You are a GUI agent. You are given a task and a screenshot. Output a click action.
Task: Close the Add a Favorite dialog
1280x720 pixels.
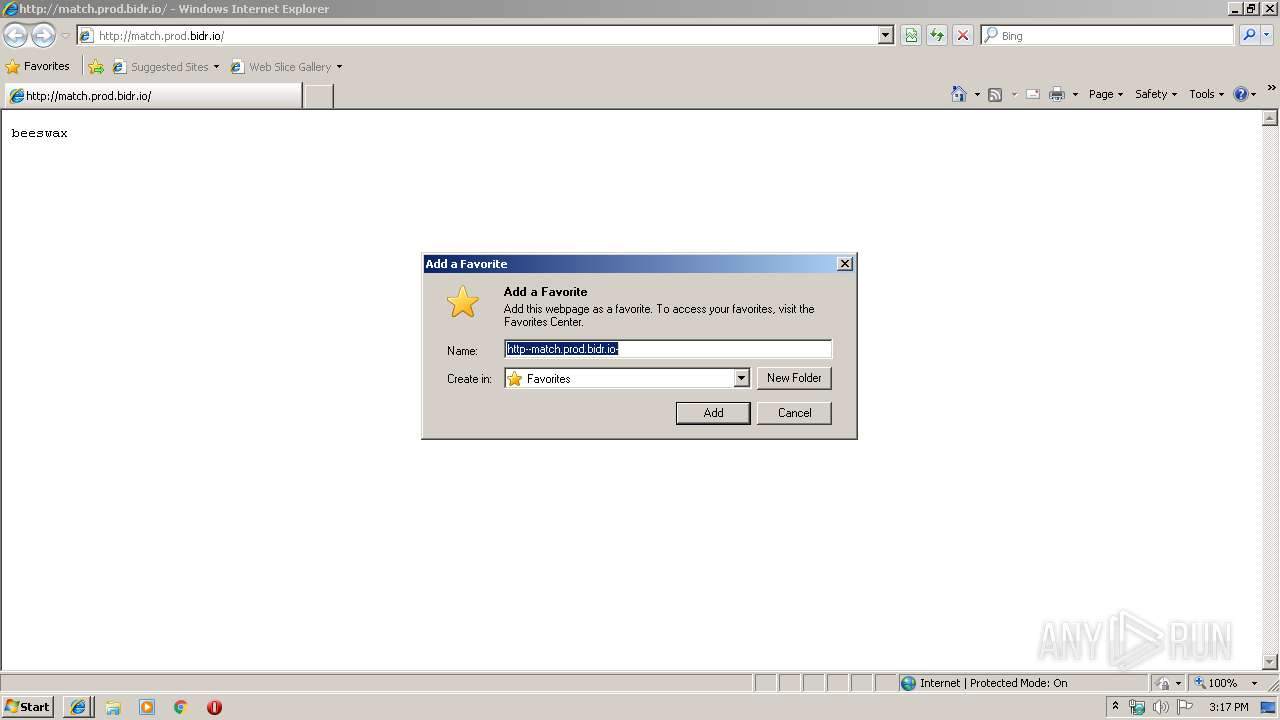coord(845,264)
